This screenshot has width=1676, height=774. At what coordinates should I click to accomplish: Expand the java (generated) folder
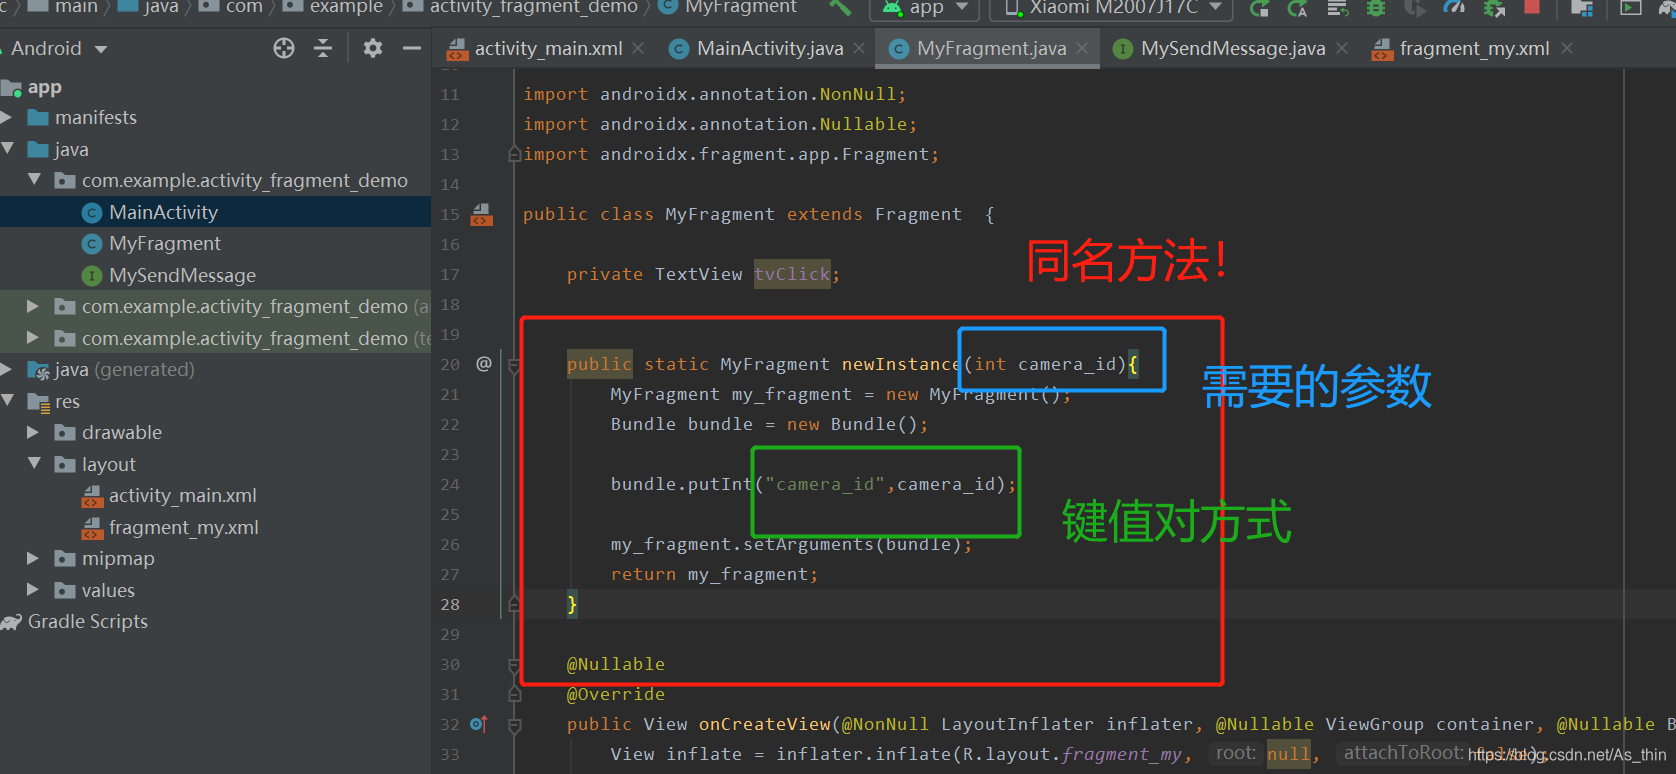click(x=7, y=369)
